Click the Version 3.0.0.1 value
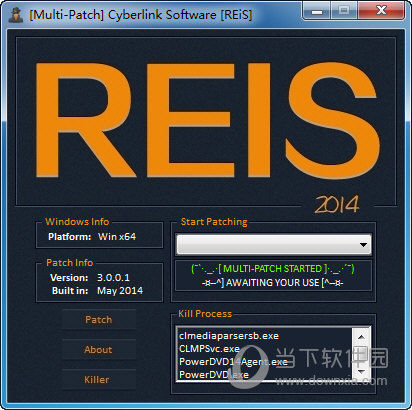Screen dimensions: 412x410 point(113,277)
